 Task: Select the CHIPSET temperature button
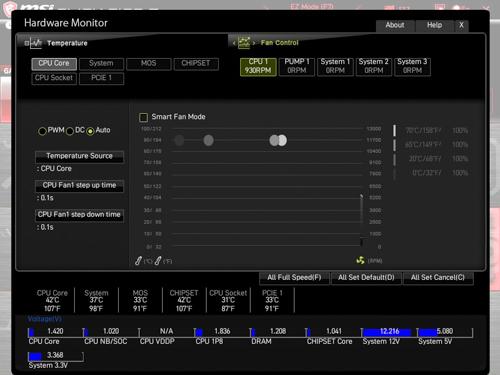pyautogui.click(x=196, y=64)
